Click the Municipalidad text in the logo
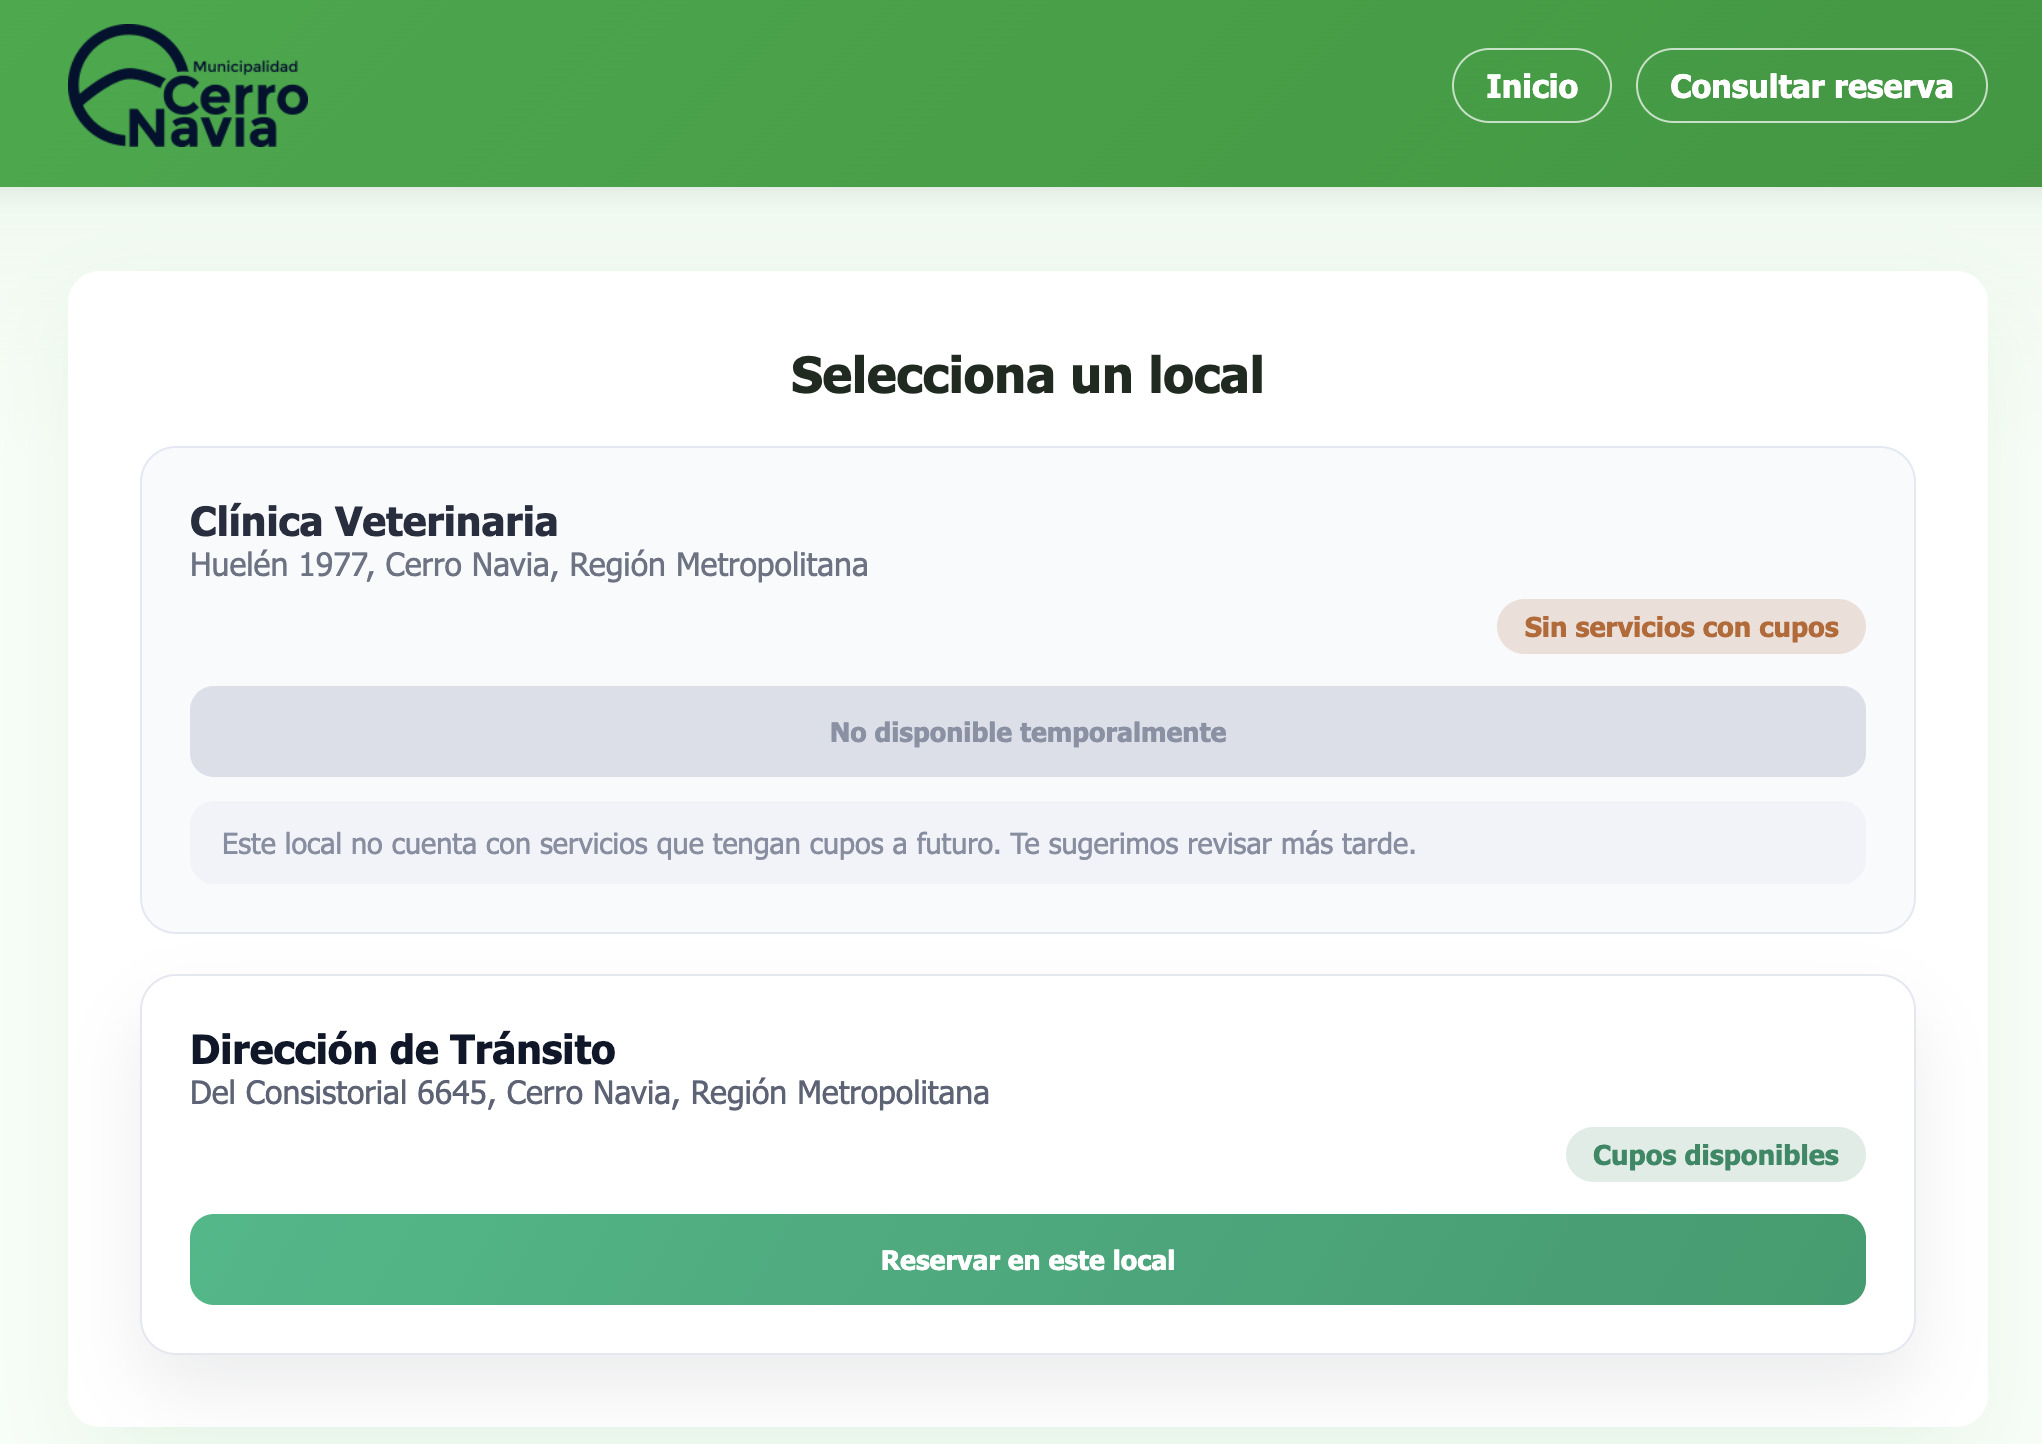 tap(247, 65)
